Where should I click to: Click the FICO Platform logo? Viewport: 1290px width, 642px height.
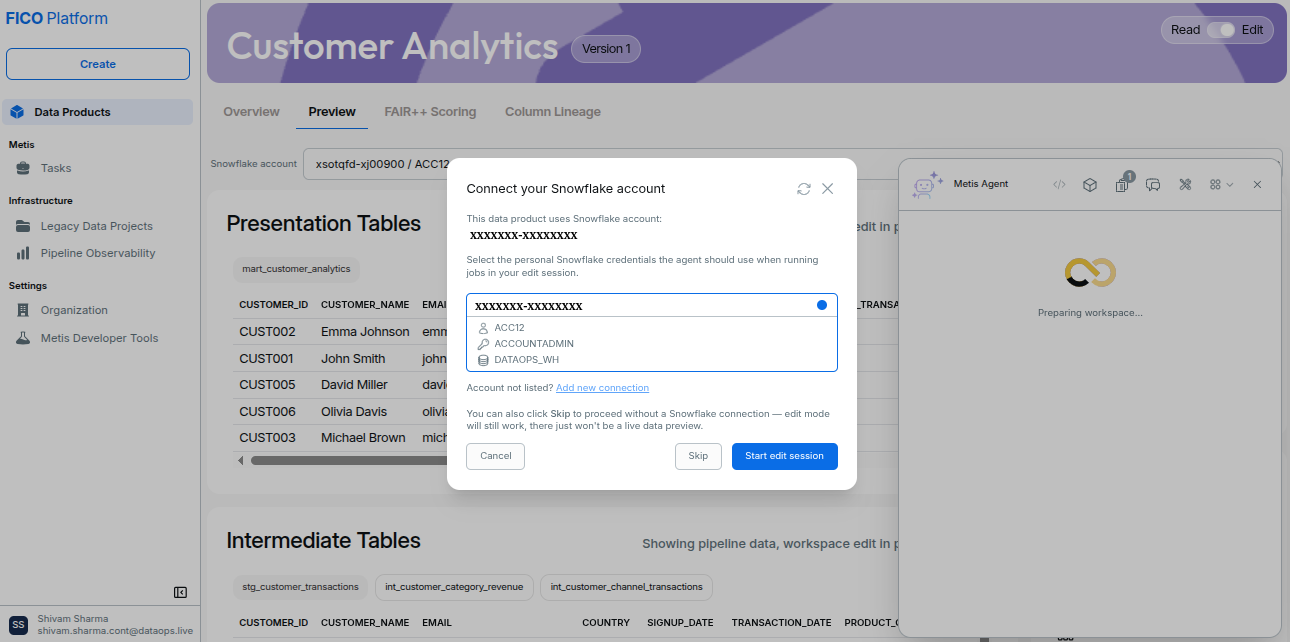point(57,19)
